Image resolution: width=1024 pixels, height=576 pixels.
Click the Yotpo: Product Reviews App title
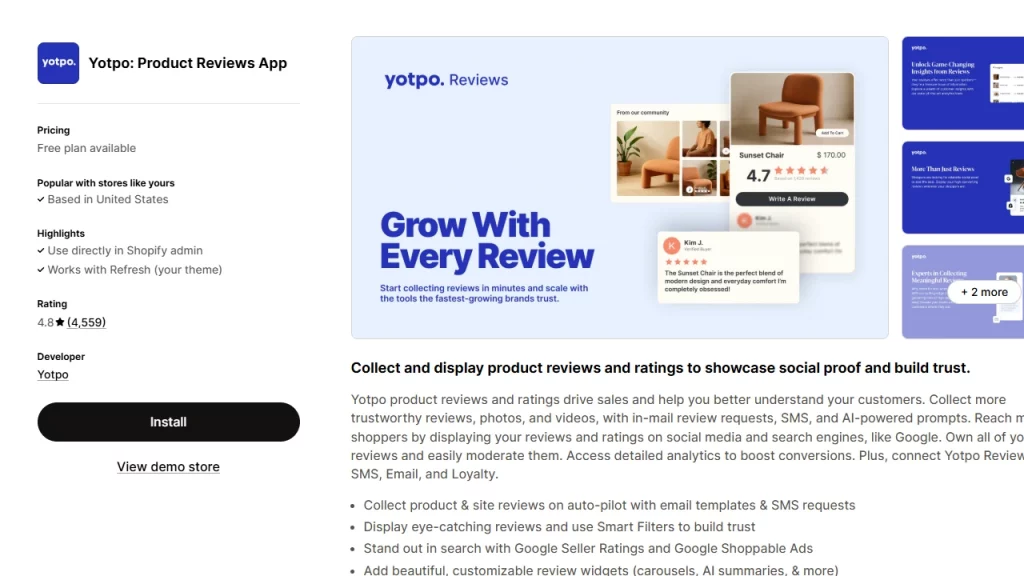click(188, 63)
